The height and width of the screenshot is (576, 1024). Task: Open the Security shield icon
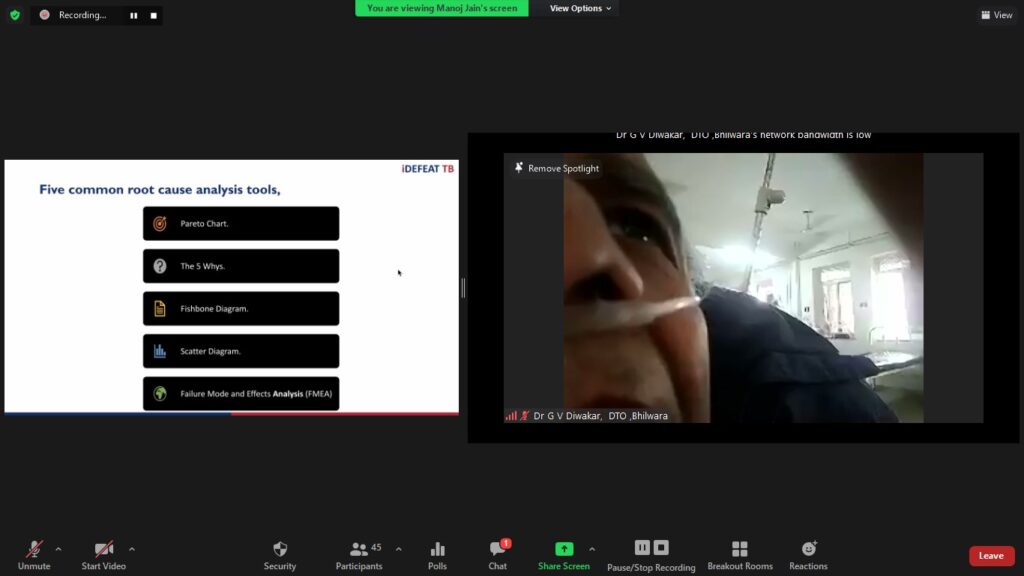click(x=280, y=549)
